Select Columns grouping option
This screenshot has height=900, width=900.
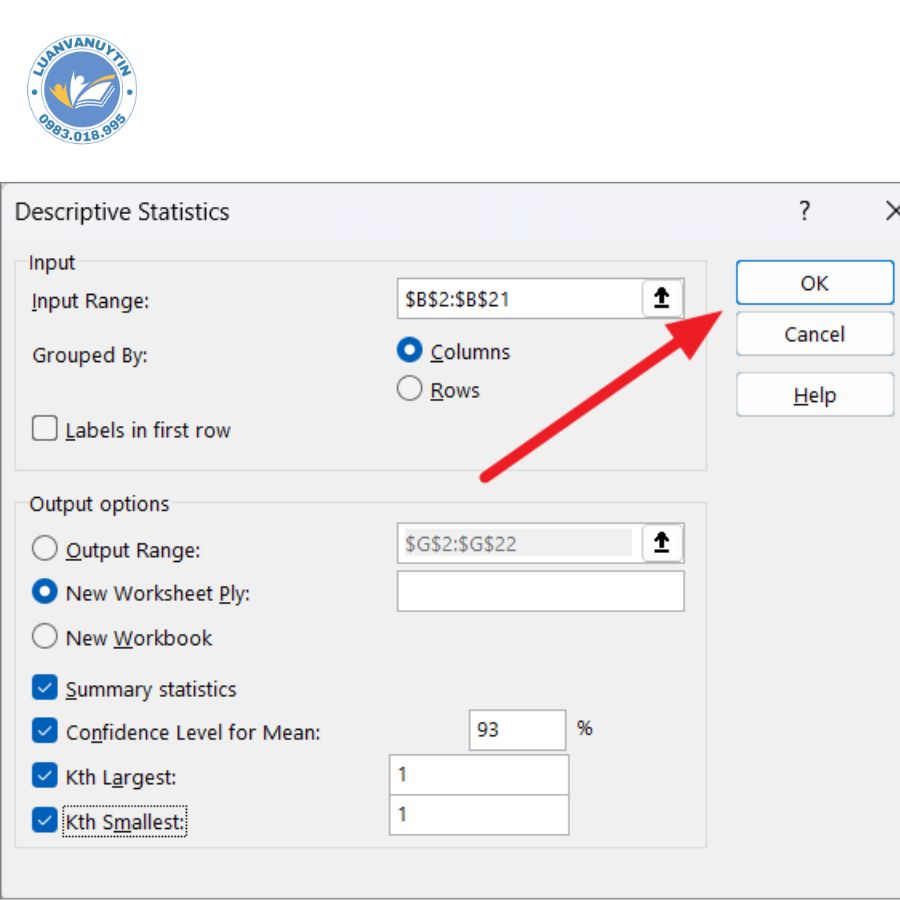[410, 351]
